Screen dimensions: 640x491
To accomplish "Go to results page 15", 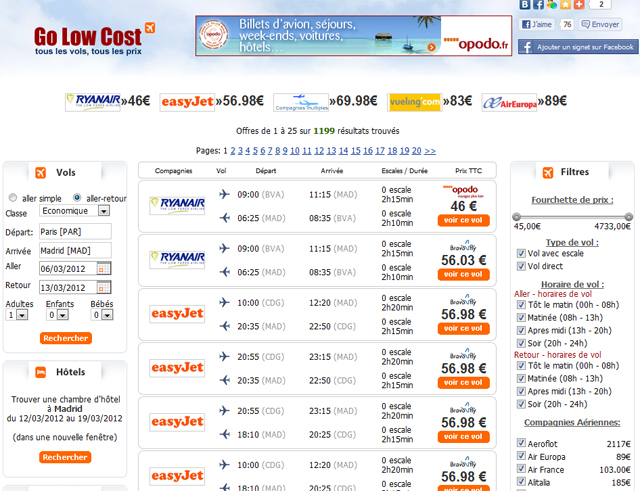I will [x=356, y=151].
